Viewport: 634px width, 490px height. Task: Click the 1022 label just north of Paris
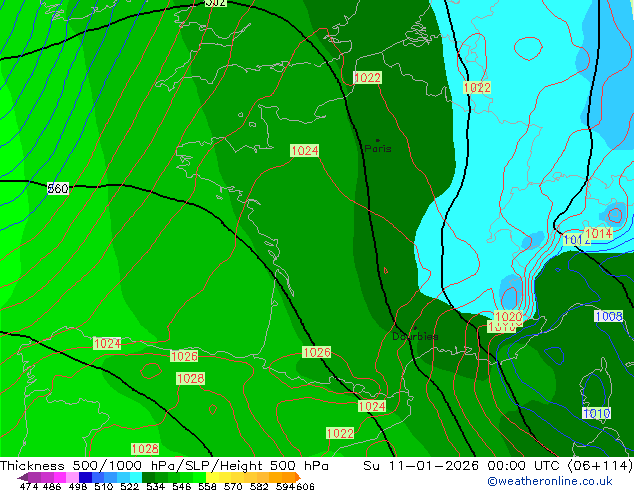(x=368, y=78)
